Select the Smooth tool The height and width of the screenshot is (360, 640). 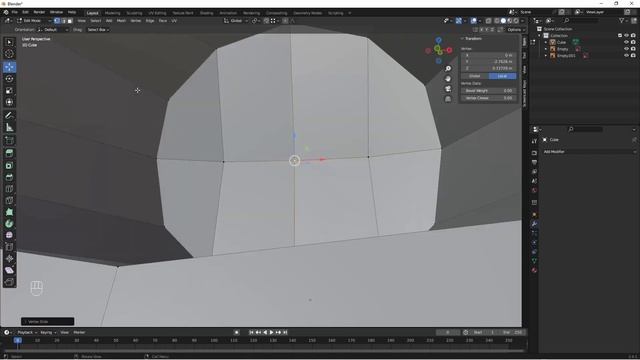[9, 236]
